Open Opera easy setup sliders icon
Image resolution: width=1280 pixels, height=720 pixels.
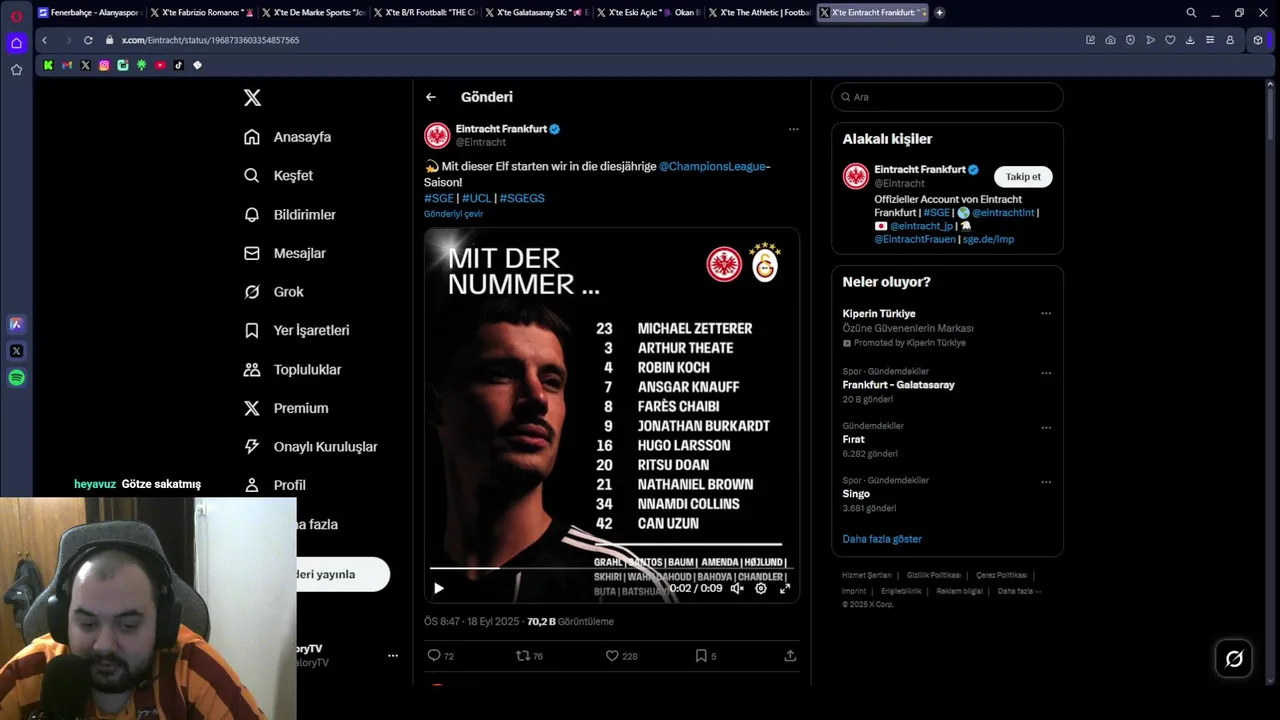pyautogui.click(x=1210, y=40)
